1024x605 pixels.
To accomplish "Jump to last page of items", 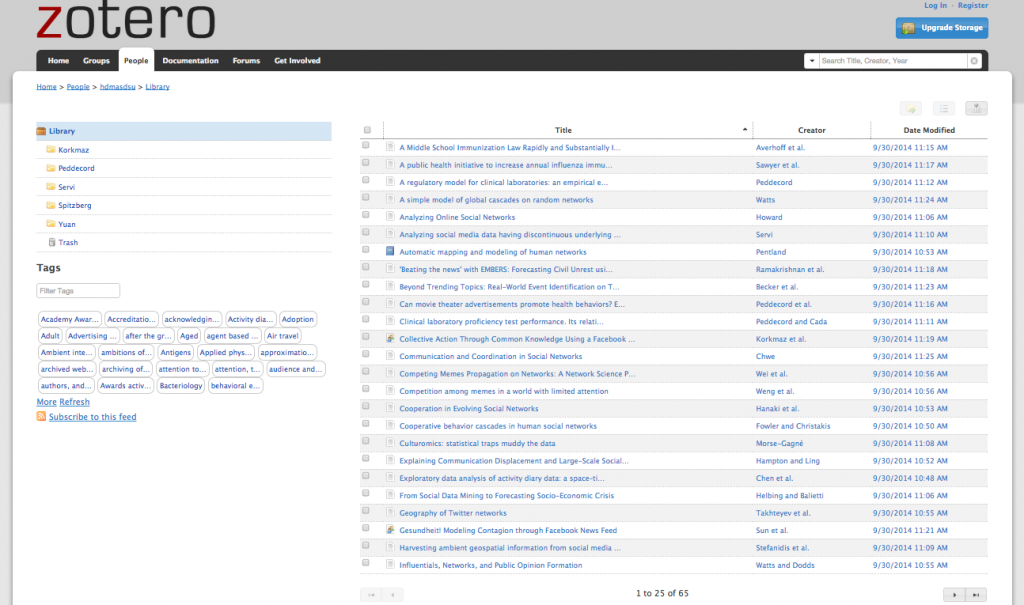I will click(x=976, y=595).
